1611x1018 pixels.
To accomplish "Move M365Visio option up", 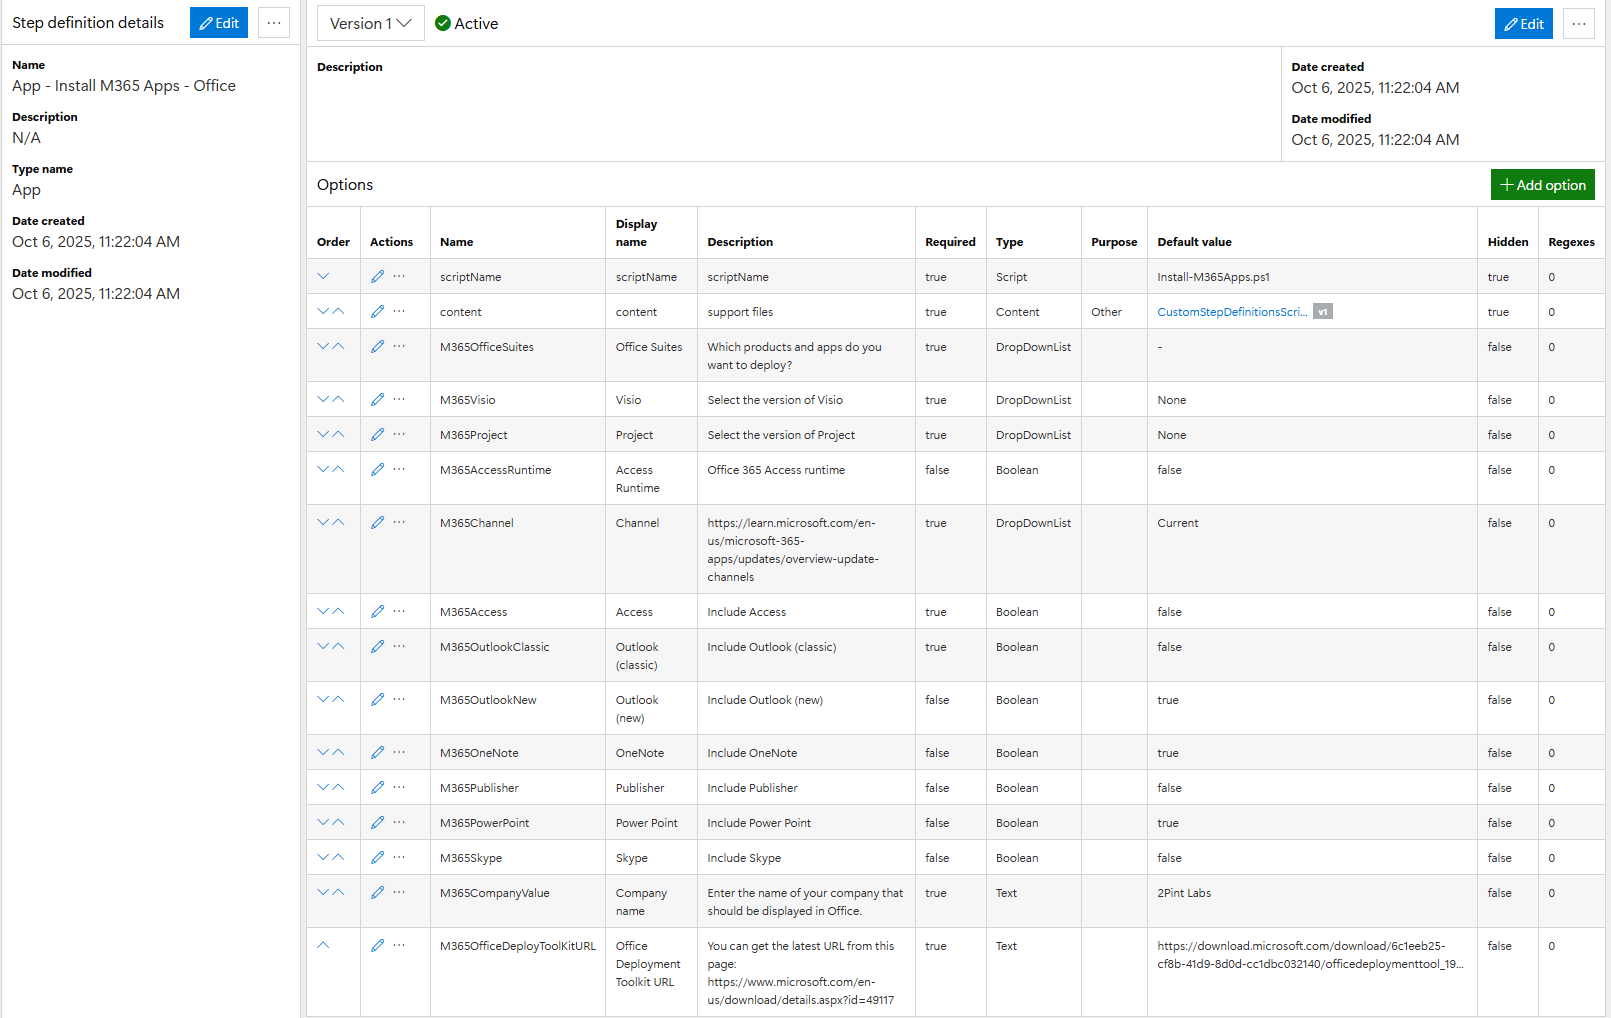I will 338,399.
